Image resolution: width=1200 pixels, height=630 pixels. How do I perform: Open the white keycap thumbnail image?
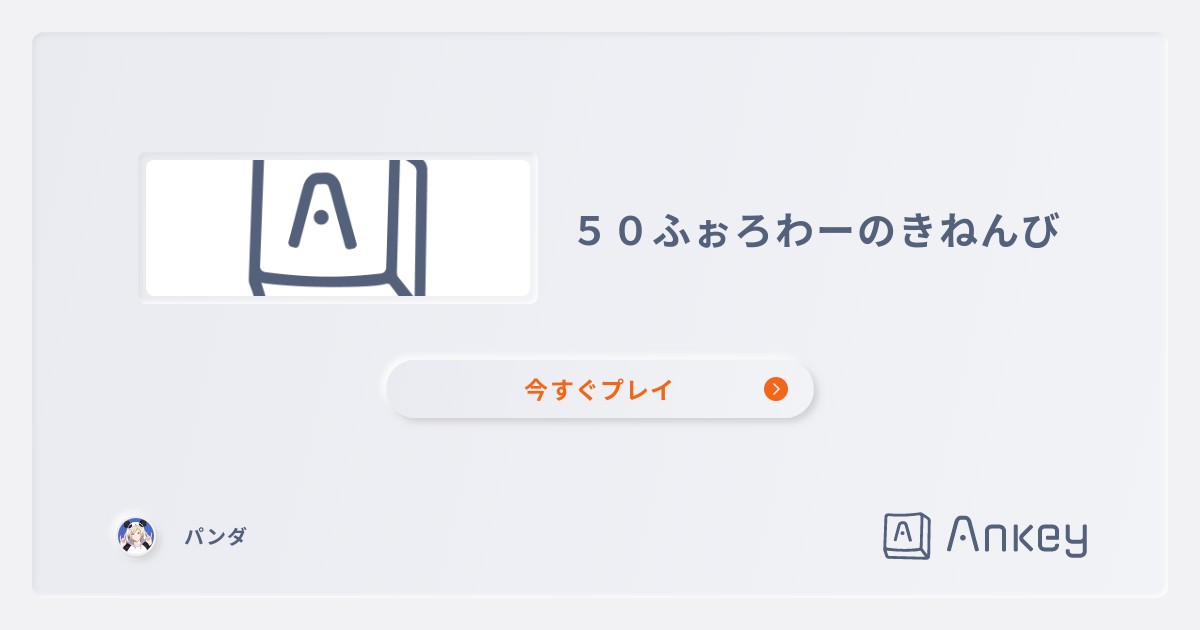tap(338, 228)
